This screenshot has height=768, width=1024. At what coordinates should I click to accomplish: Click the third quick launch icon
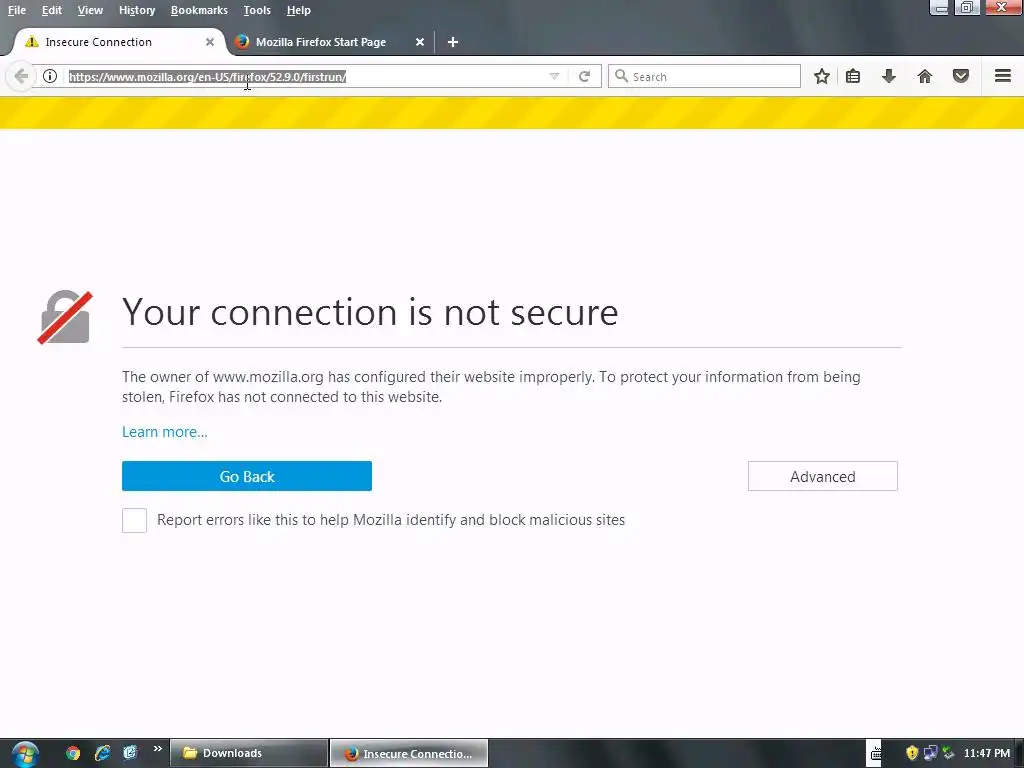131,753
